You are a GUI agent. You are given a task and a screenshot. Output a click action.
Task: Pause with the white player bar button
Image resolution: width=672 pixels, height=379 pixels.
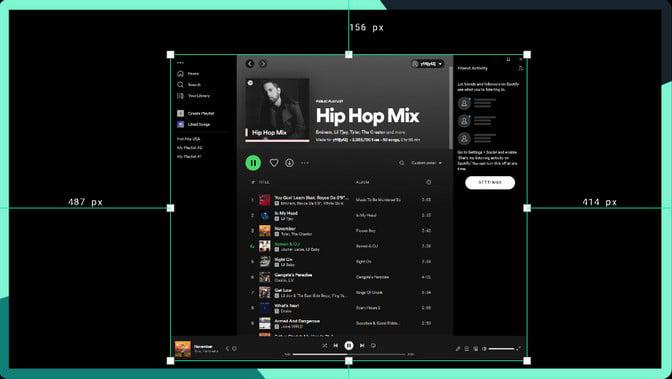[349, 346]
